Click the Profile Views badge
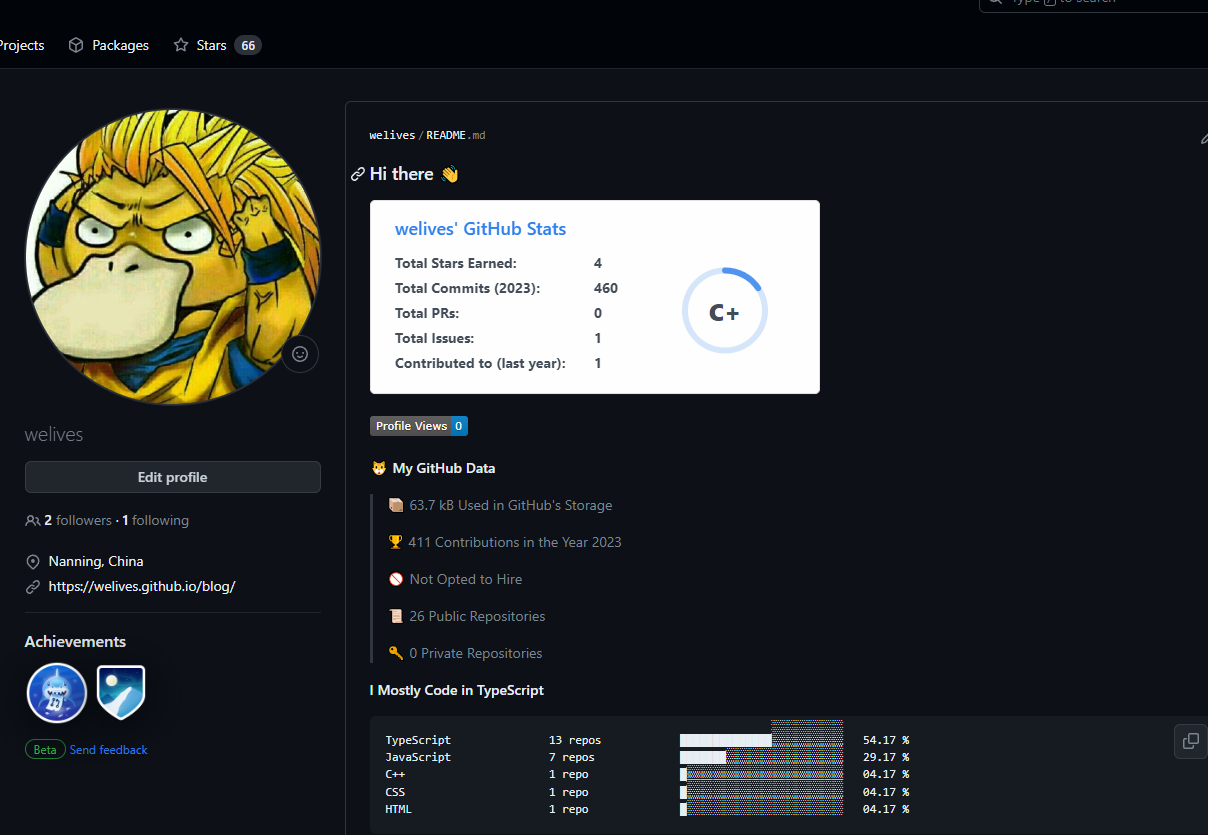 point(419,426)
